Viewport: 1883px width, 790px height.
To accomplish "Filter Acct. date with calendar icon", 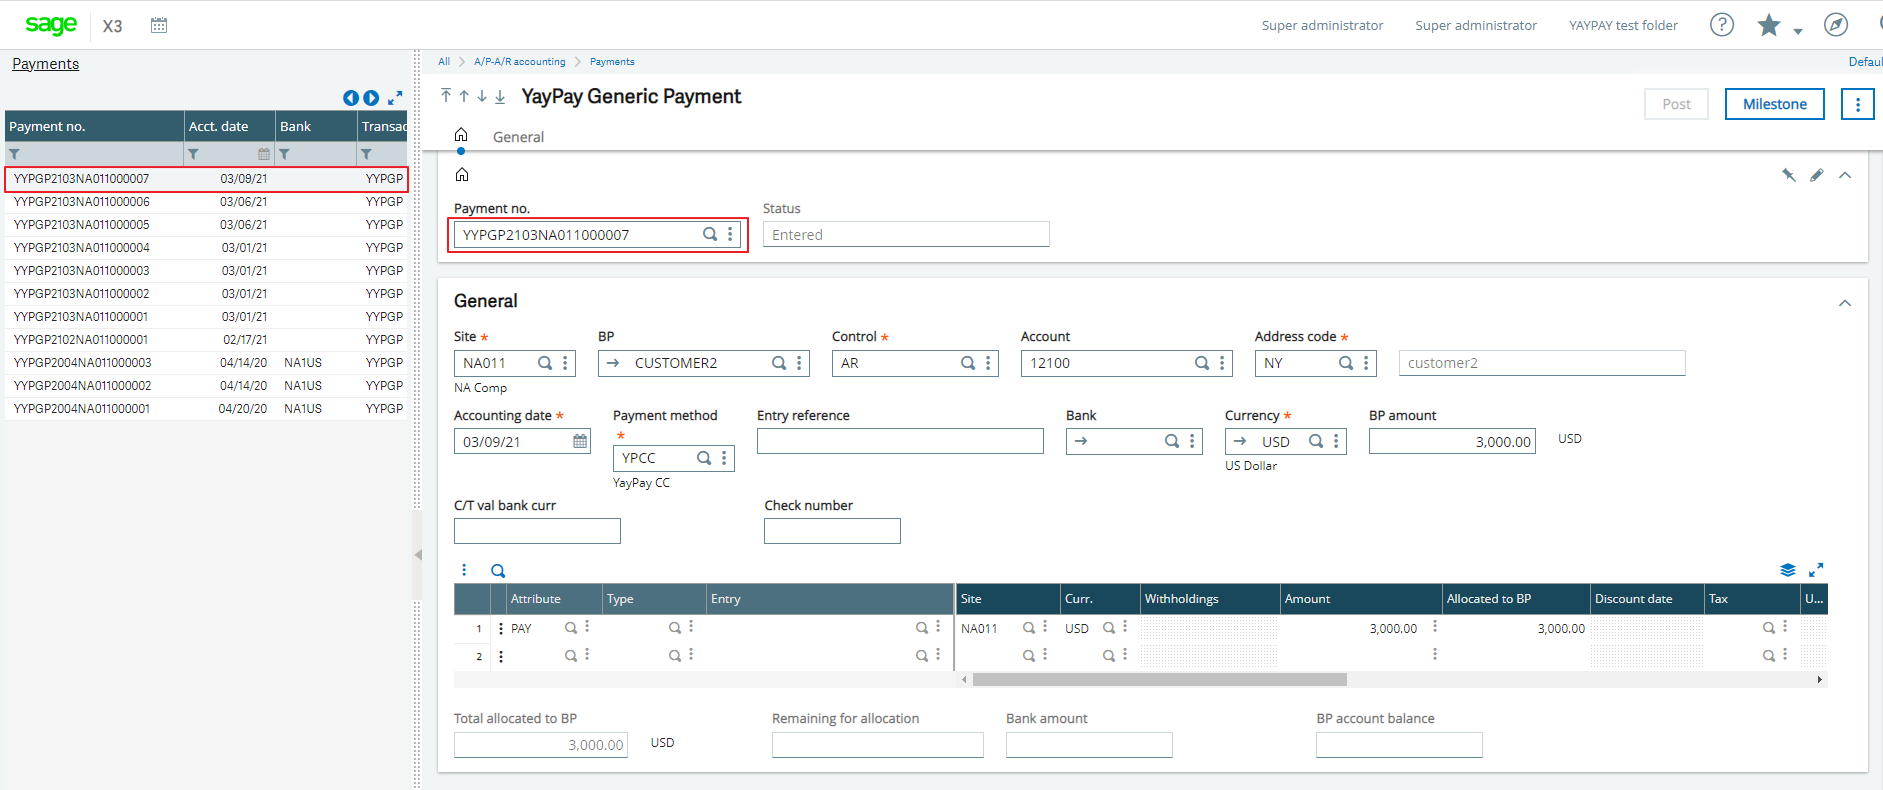I will click(264, 154).
